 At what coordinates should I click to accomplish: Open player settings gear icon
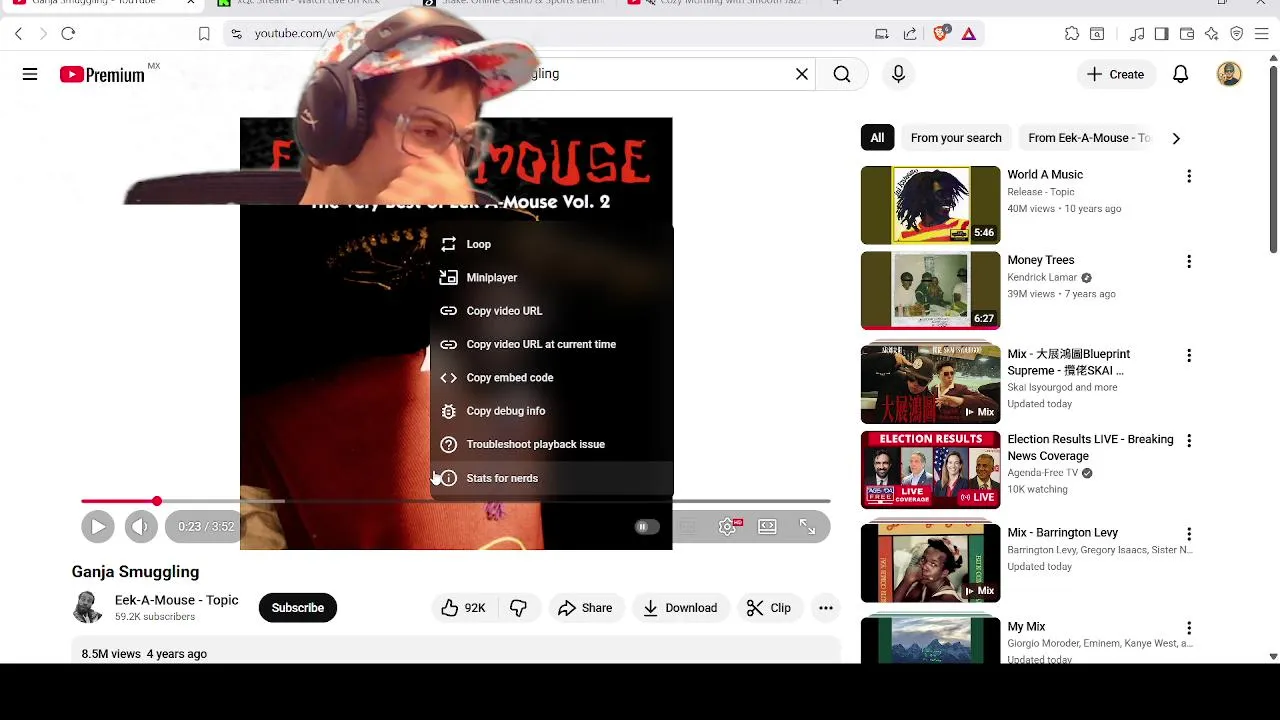[728, 527]
